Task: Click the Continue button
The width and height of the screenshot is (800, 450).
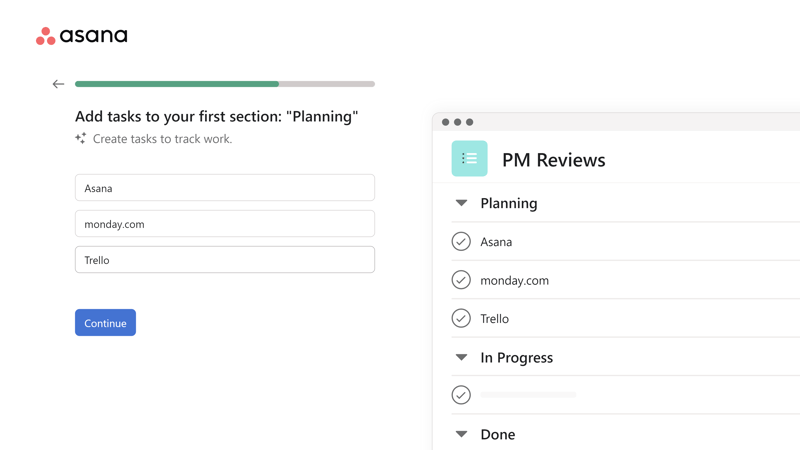Action: point(106,322)
